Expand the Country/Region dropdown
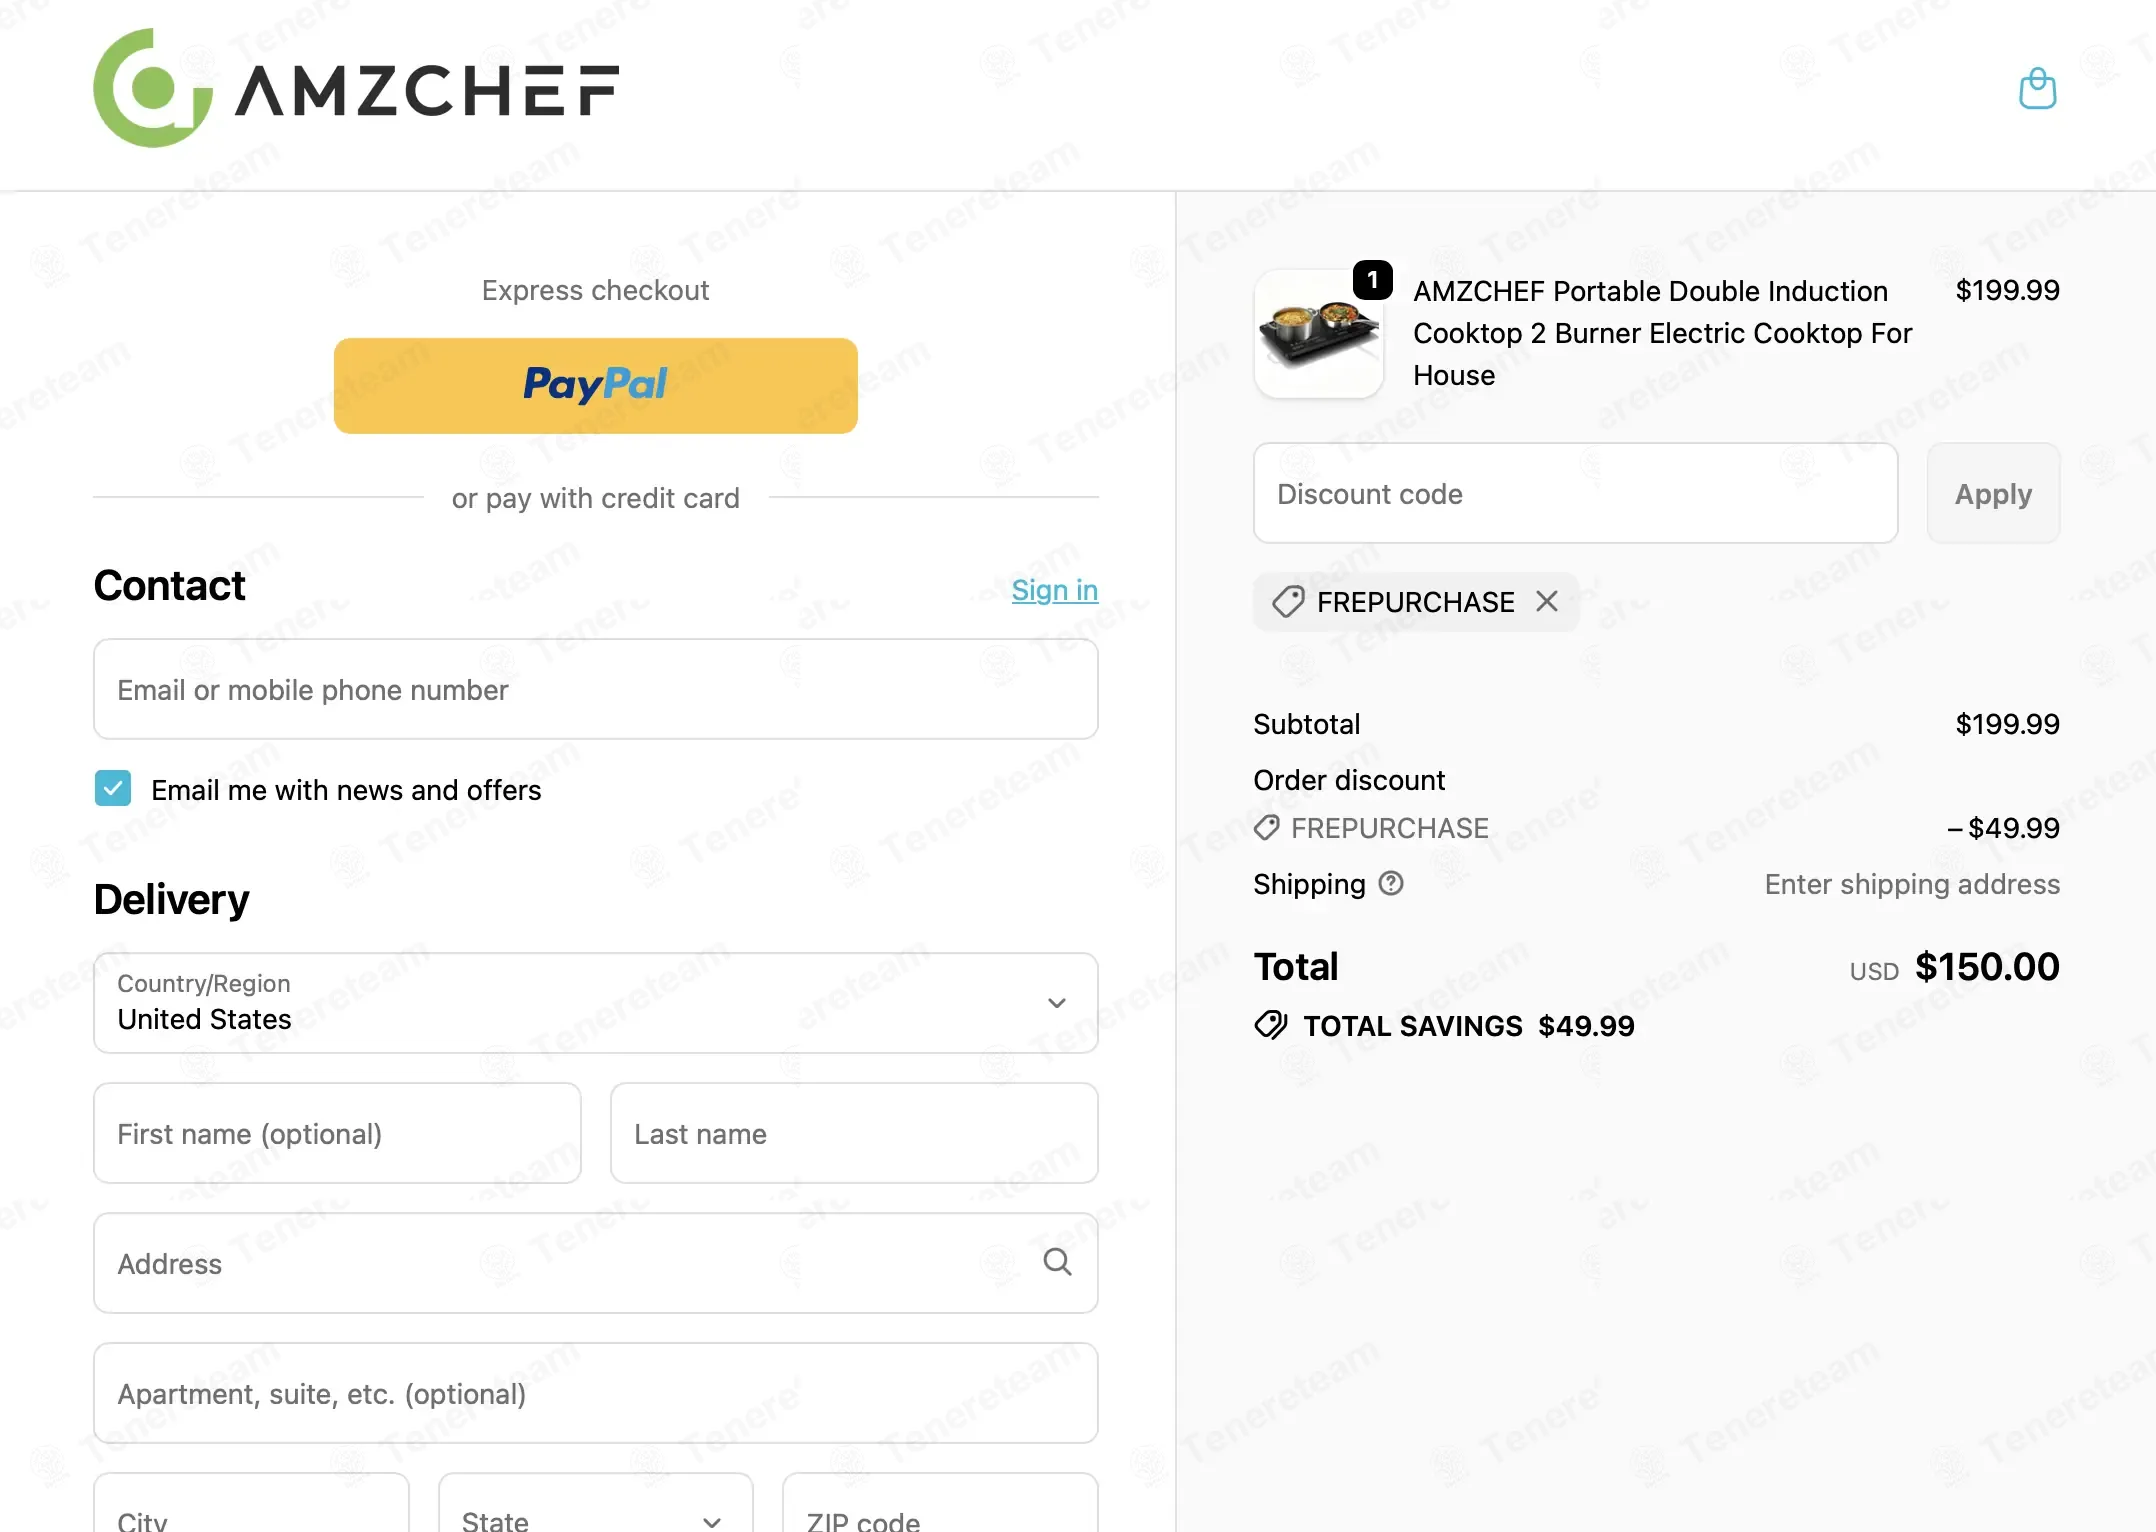Screen dimensions: 2156x1532 coord(596,1002)
